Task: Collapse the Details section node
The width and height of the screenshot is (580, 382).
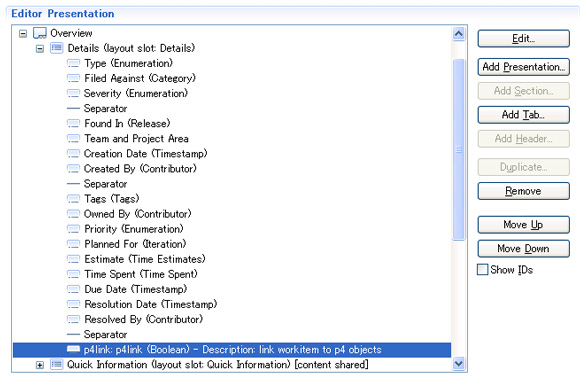Action: click(40, 49)
